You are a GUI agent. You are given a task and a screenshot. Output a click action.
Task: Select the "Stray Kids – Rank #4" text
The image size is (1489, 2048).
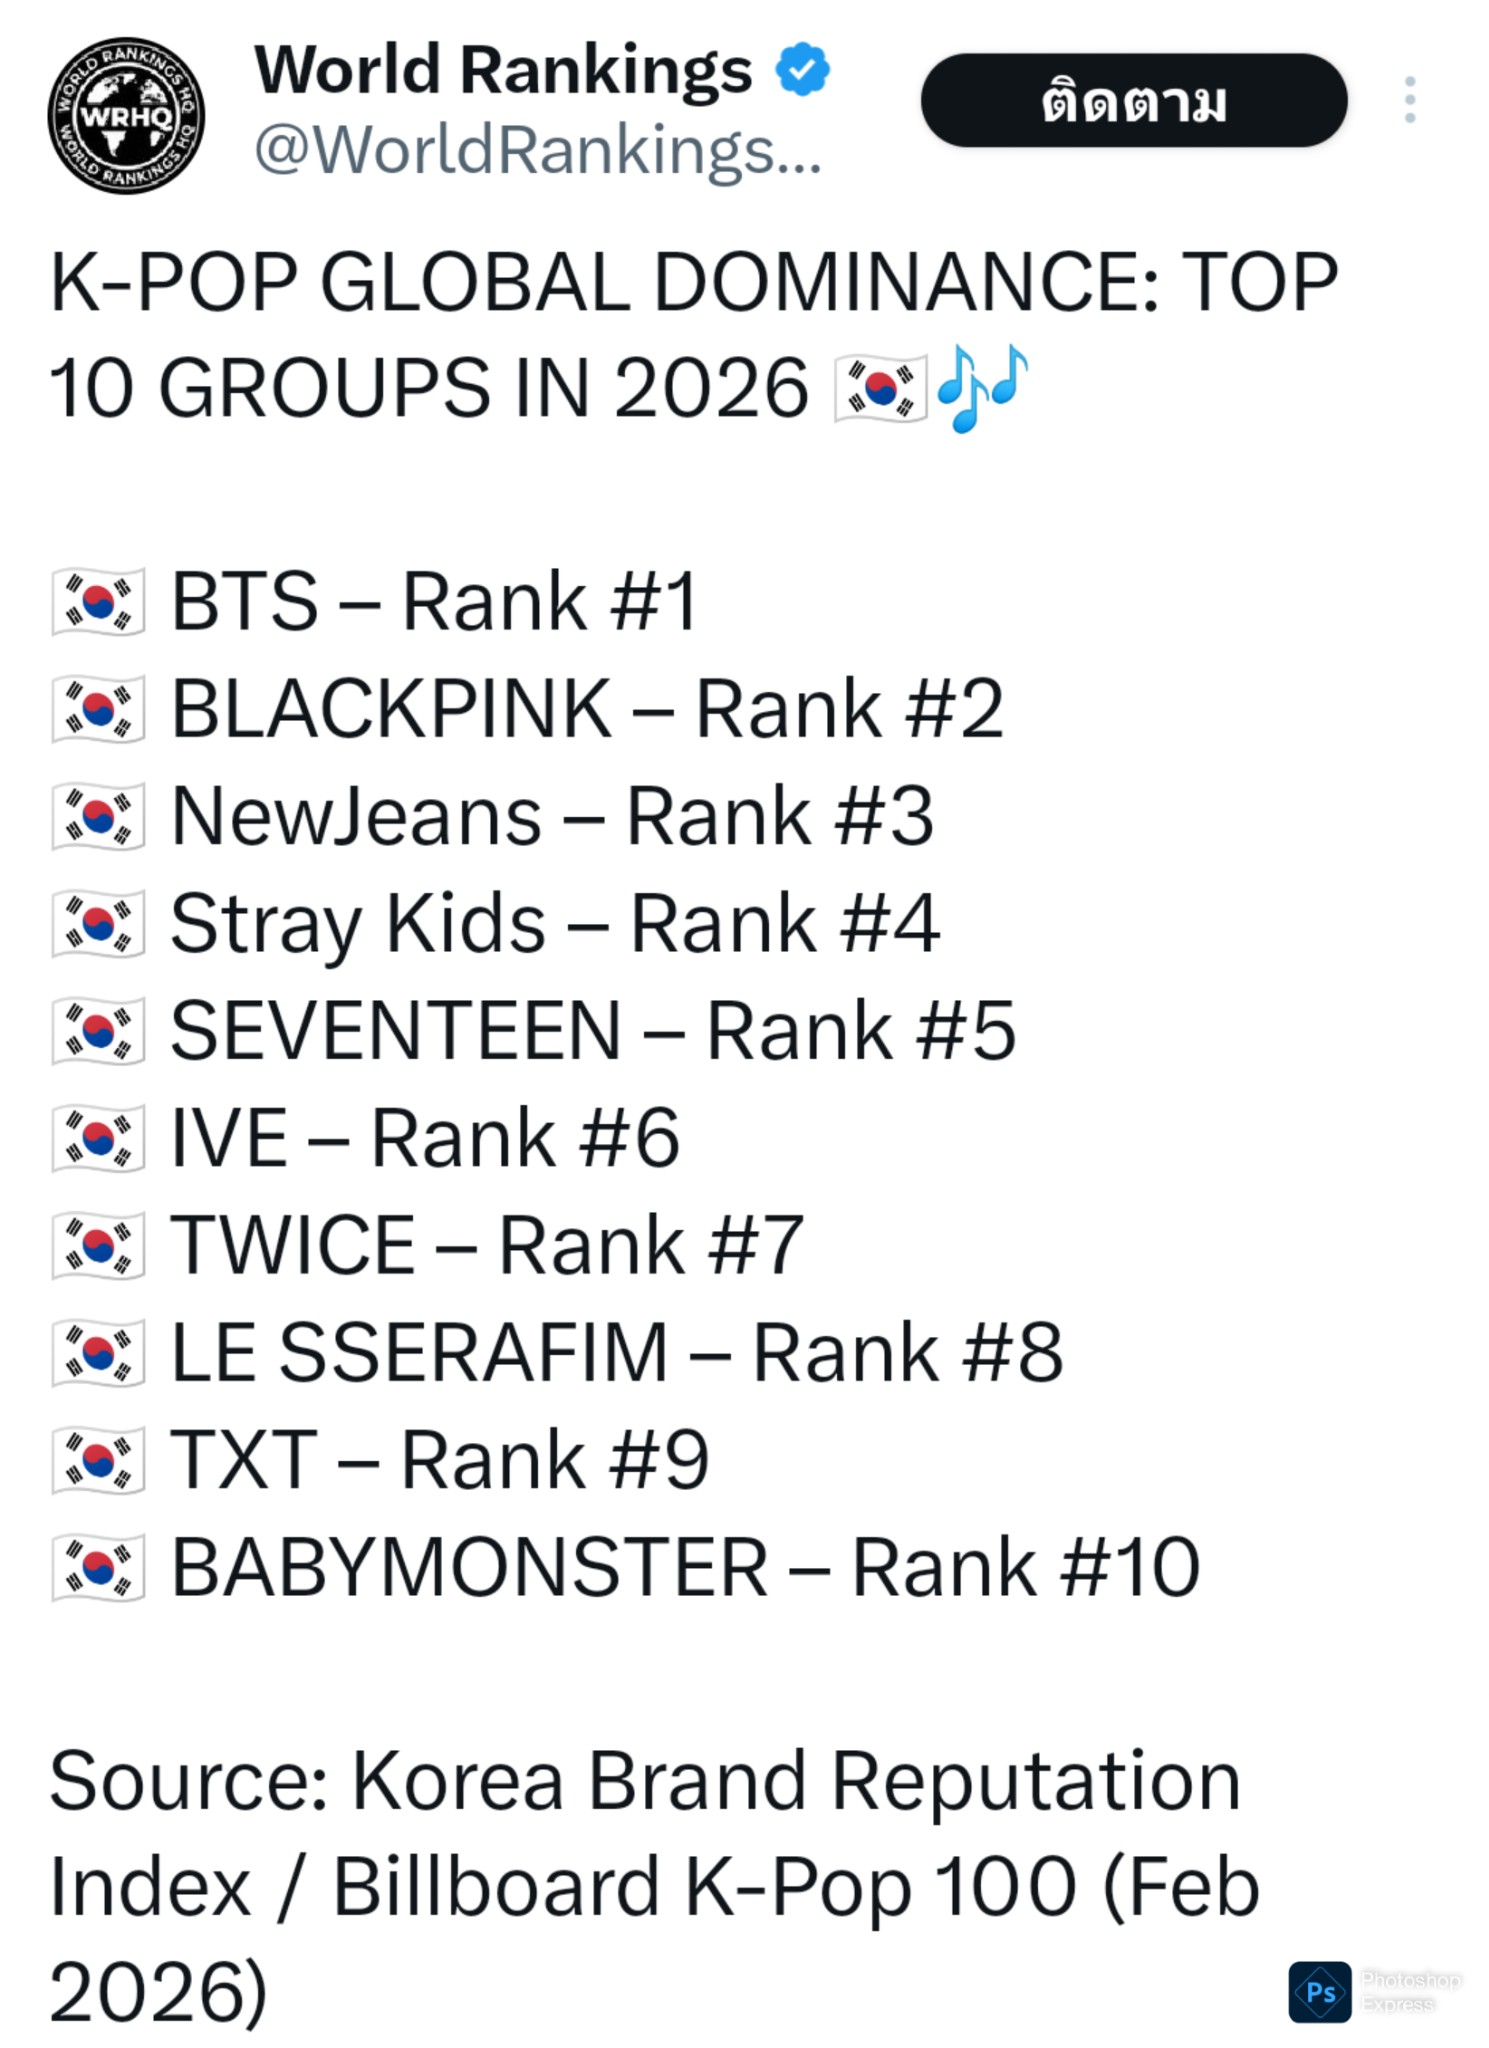point(555,923)
